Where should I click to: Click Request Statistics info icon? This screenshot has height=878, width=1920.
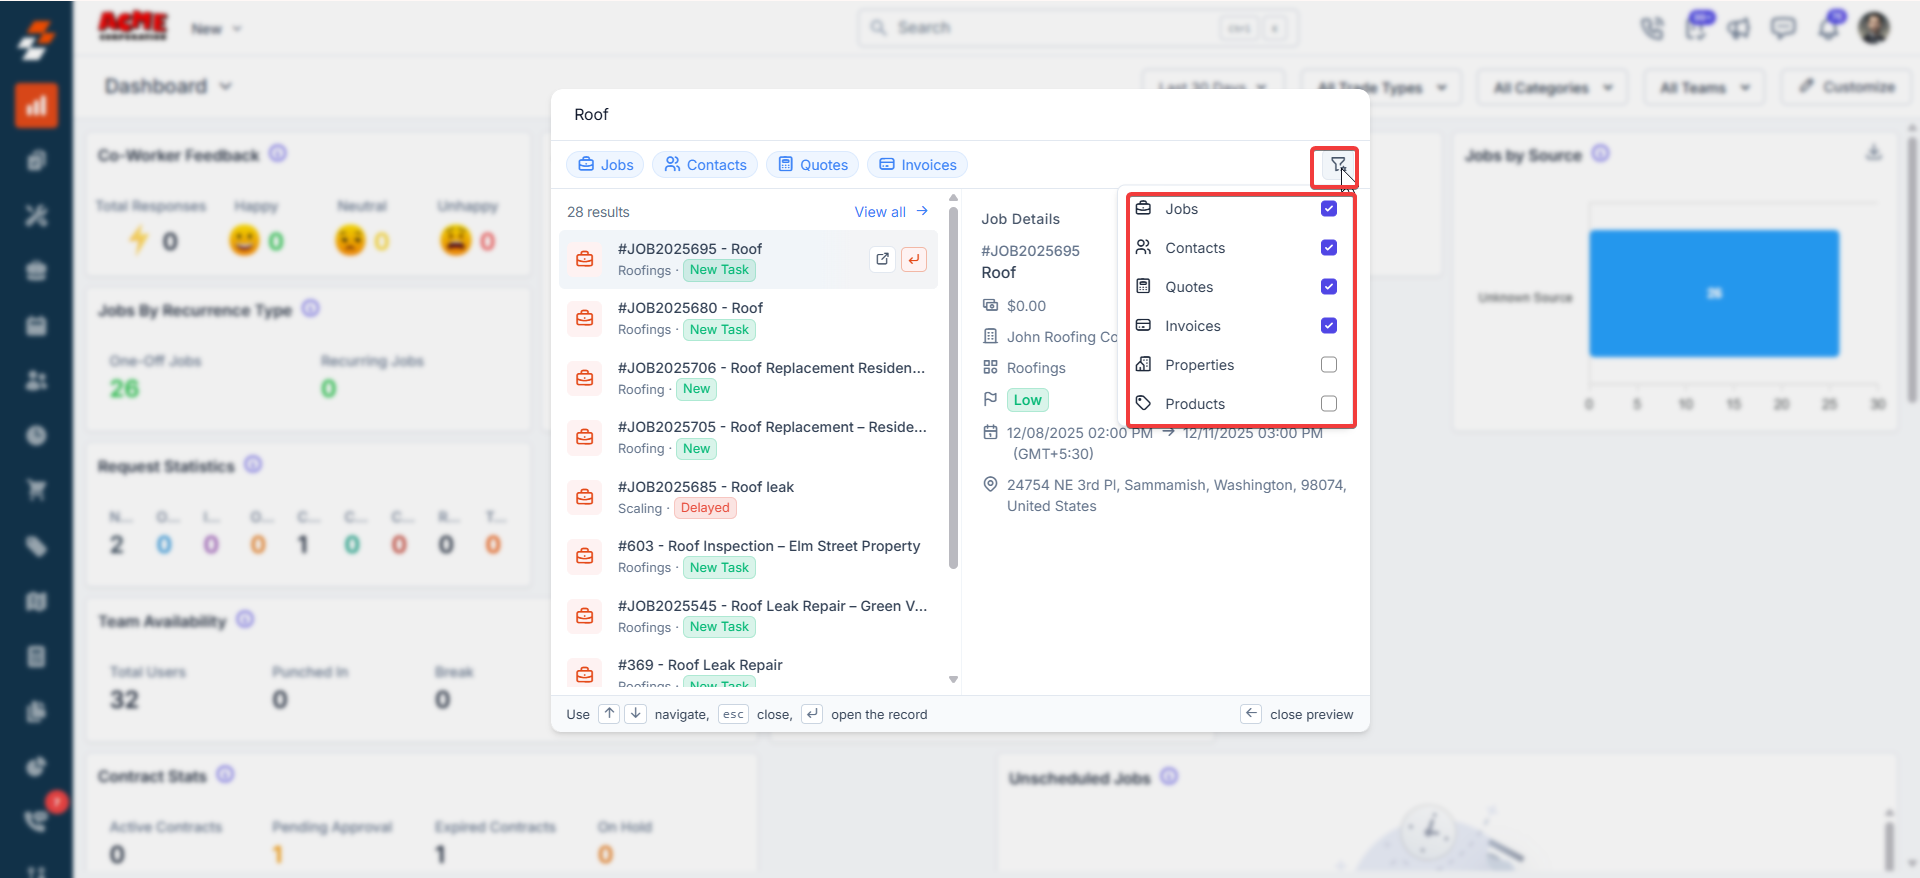(253, 465)
